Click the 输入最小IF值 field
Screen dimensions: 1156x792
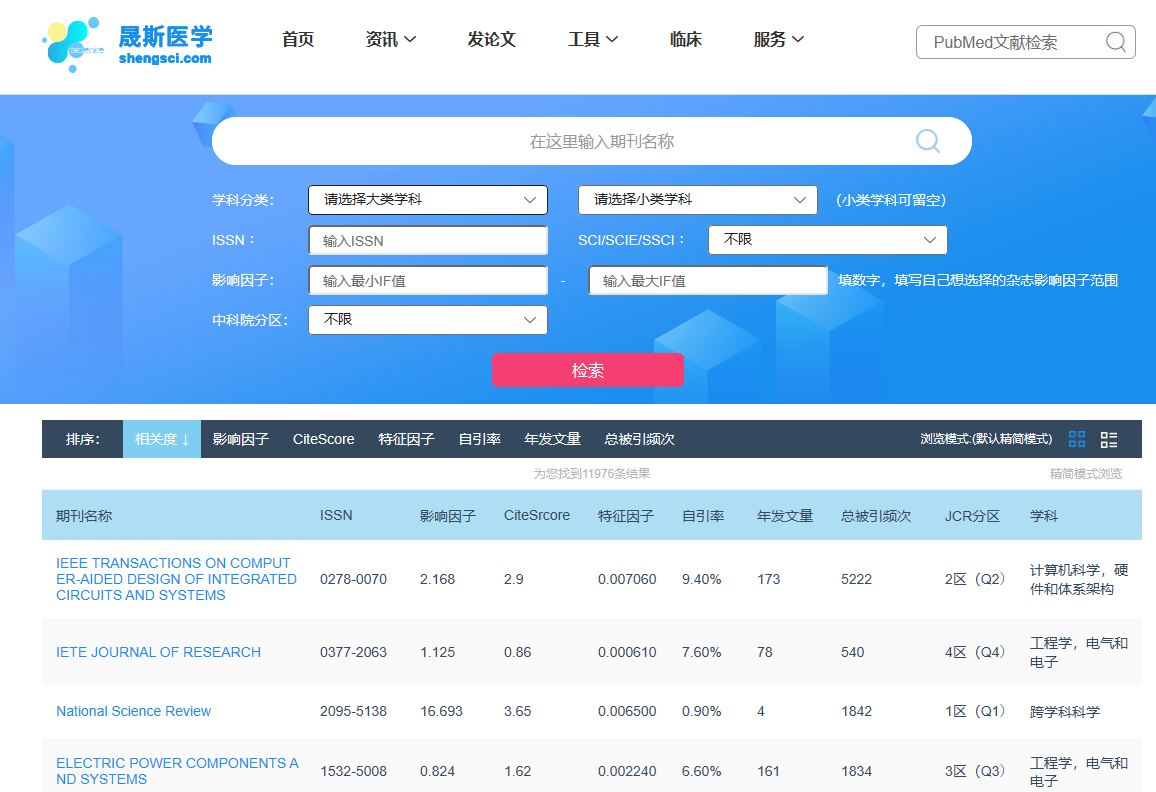(x=428, y=280)
